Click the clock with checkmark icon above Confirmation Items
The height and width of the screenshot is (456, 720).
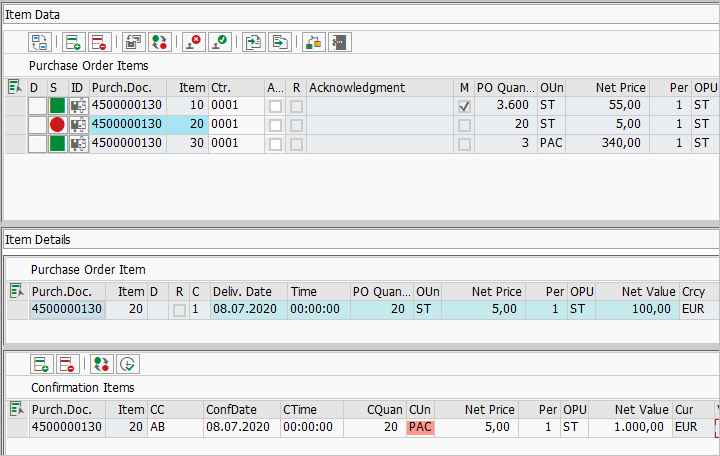click(x=127, y=364)
